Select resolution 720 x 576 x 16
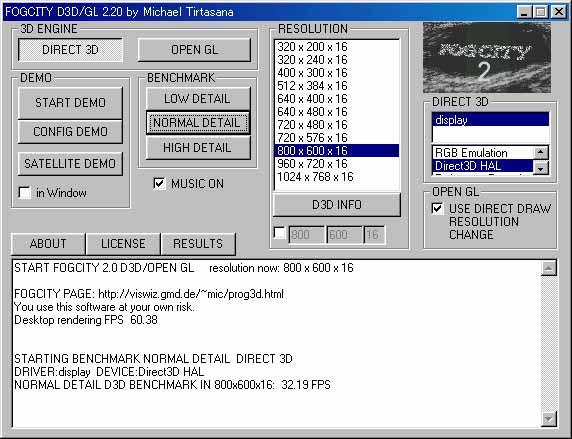This screenshot has width=572, height=439. (x=337, y=138)
